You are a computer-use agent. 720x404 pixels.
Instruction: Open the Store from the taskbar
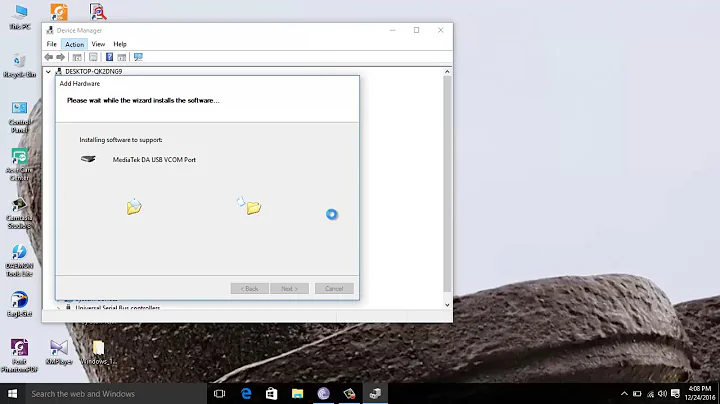pyautogui.click(x=272, y=393)
